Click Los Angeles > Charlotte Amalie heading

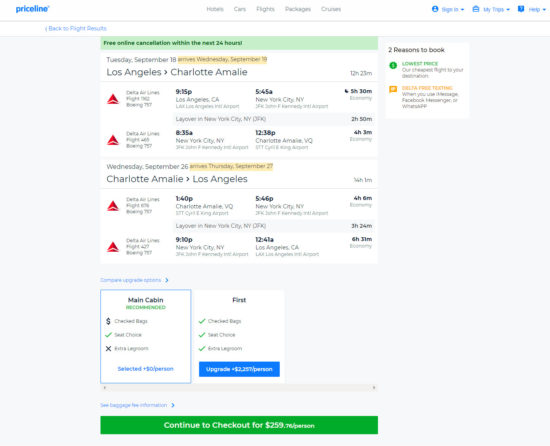[x=177, y=72]
